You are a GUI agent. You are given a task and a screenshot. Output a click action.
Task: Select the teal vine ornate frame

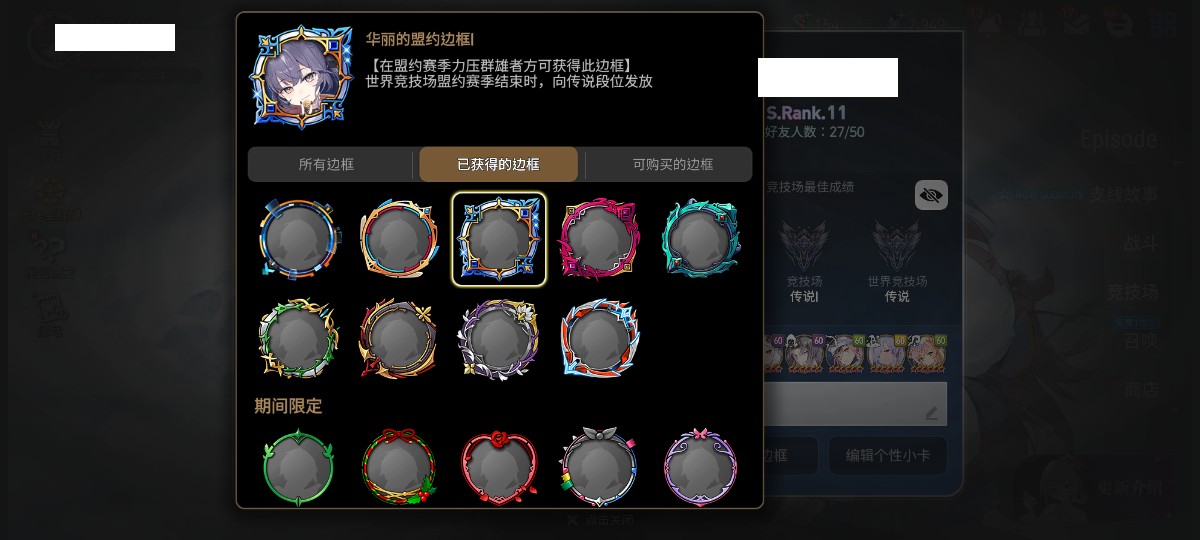click(701, 238)
